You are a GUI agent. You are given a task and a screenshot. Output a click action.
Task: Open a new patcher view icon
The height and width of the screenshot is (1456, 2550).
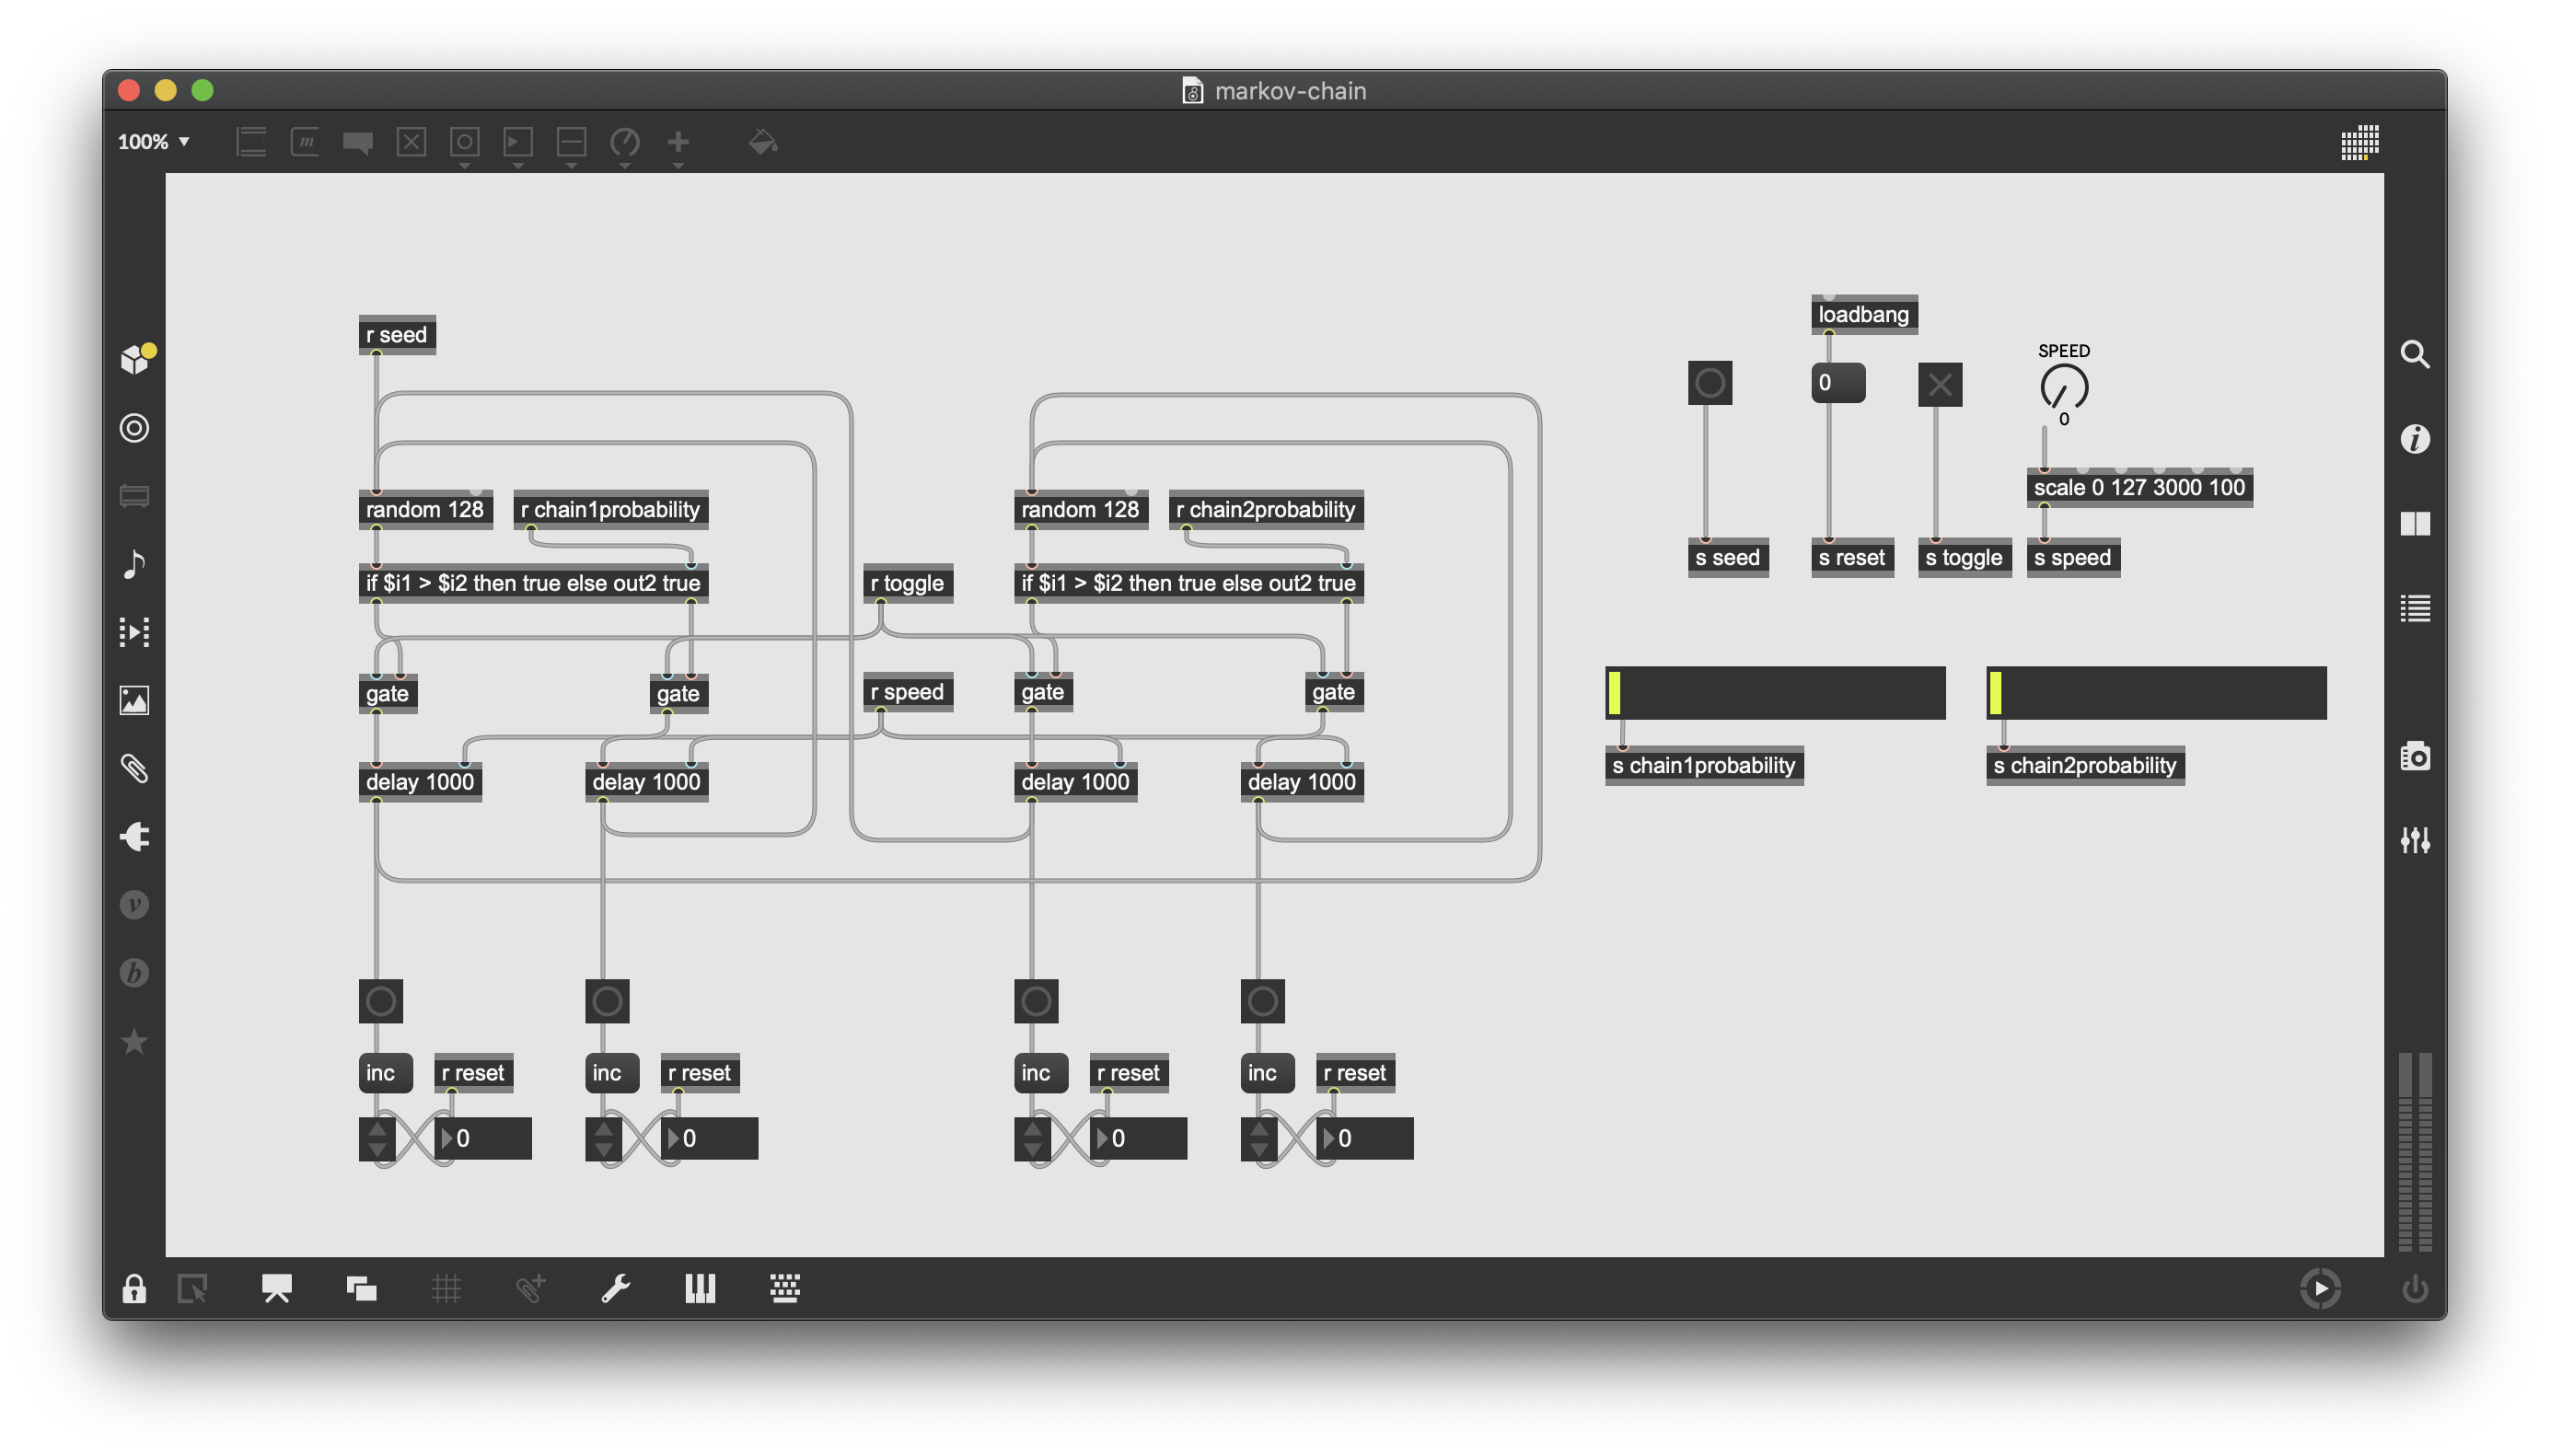(192, 1288)
